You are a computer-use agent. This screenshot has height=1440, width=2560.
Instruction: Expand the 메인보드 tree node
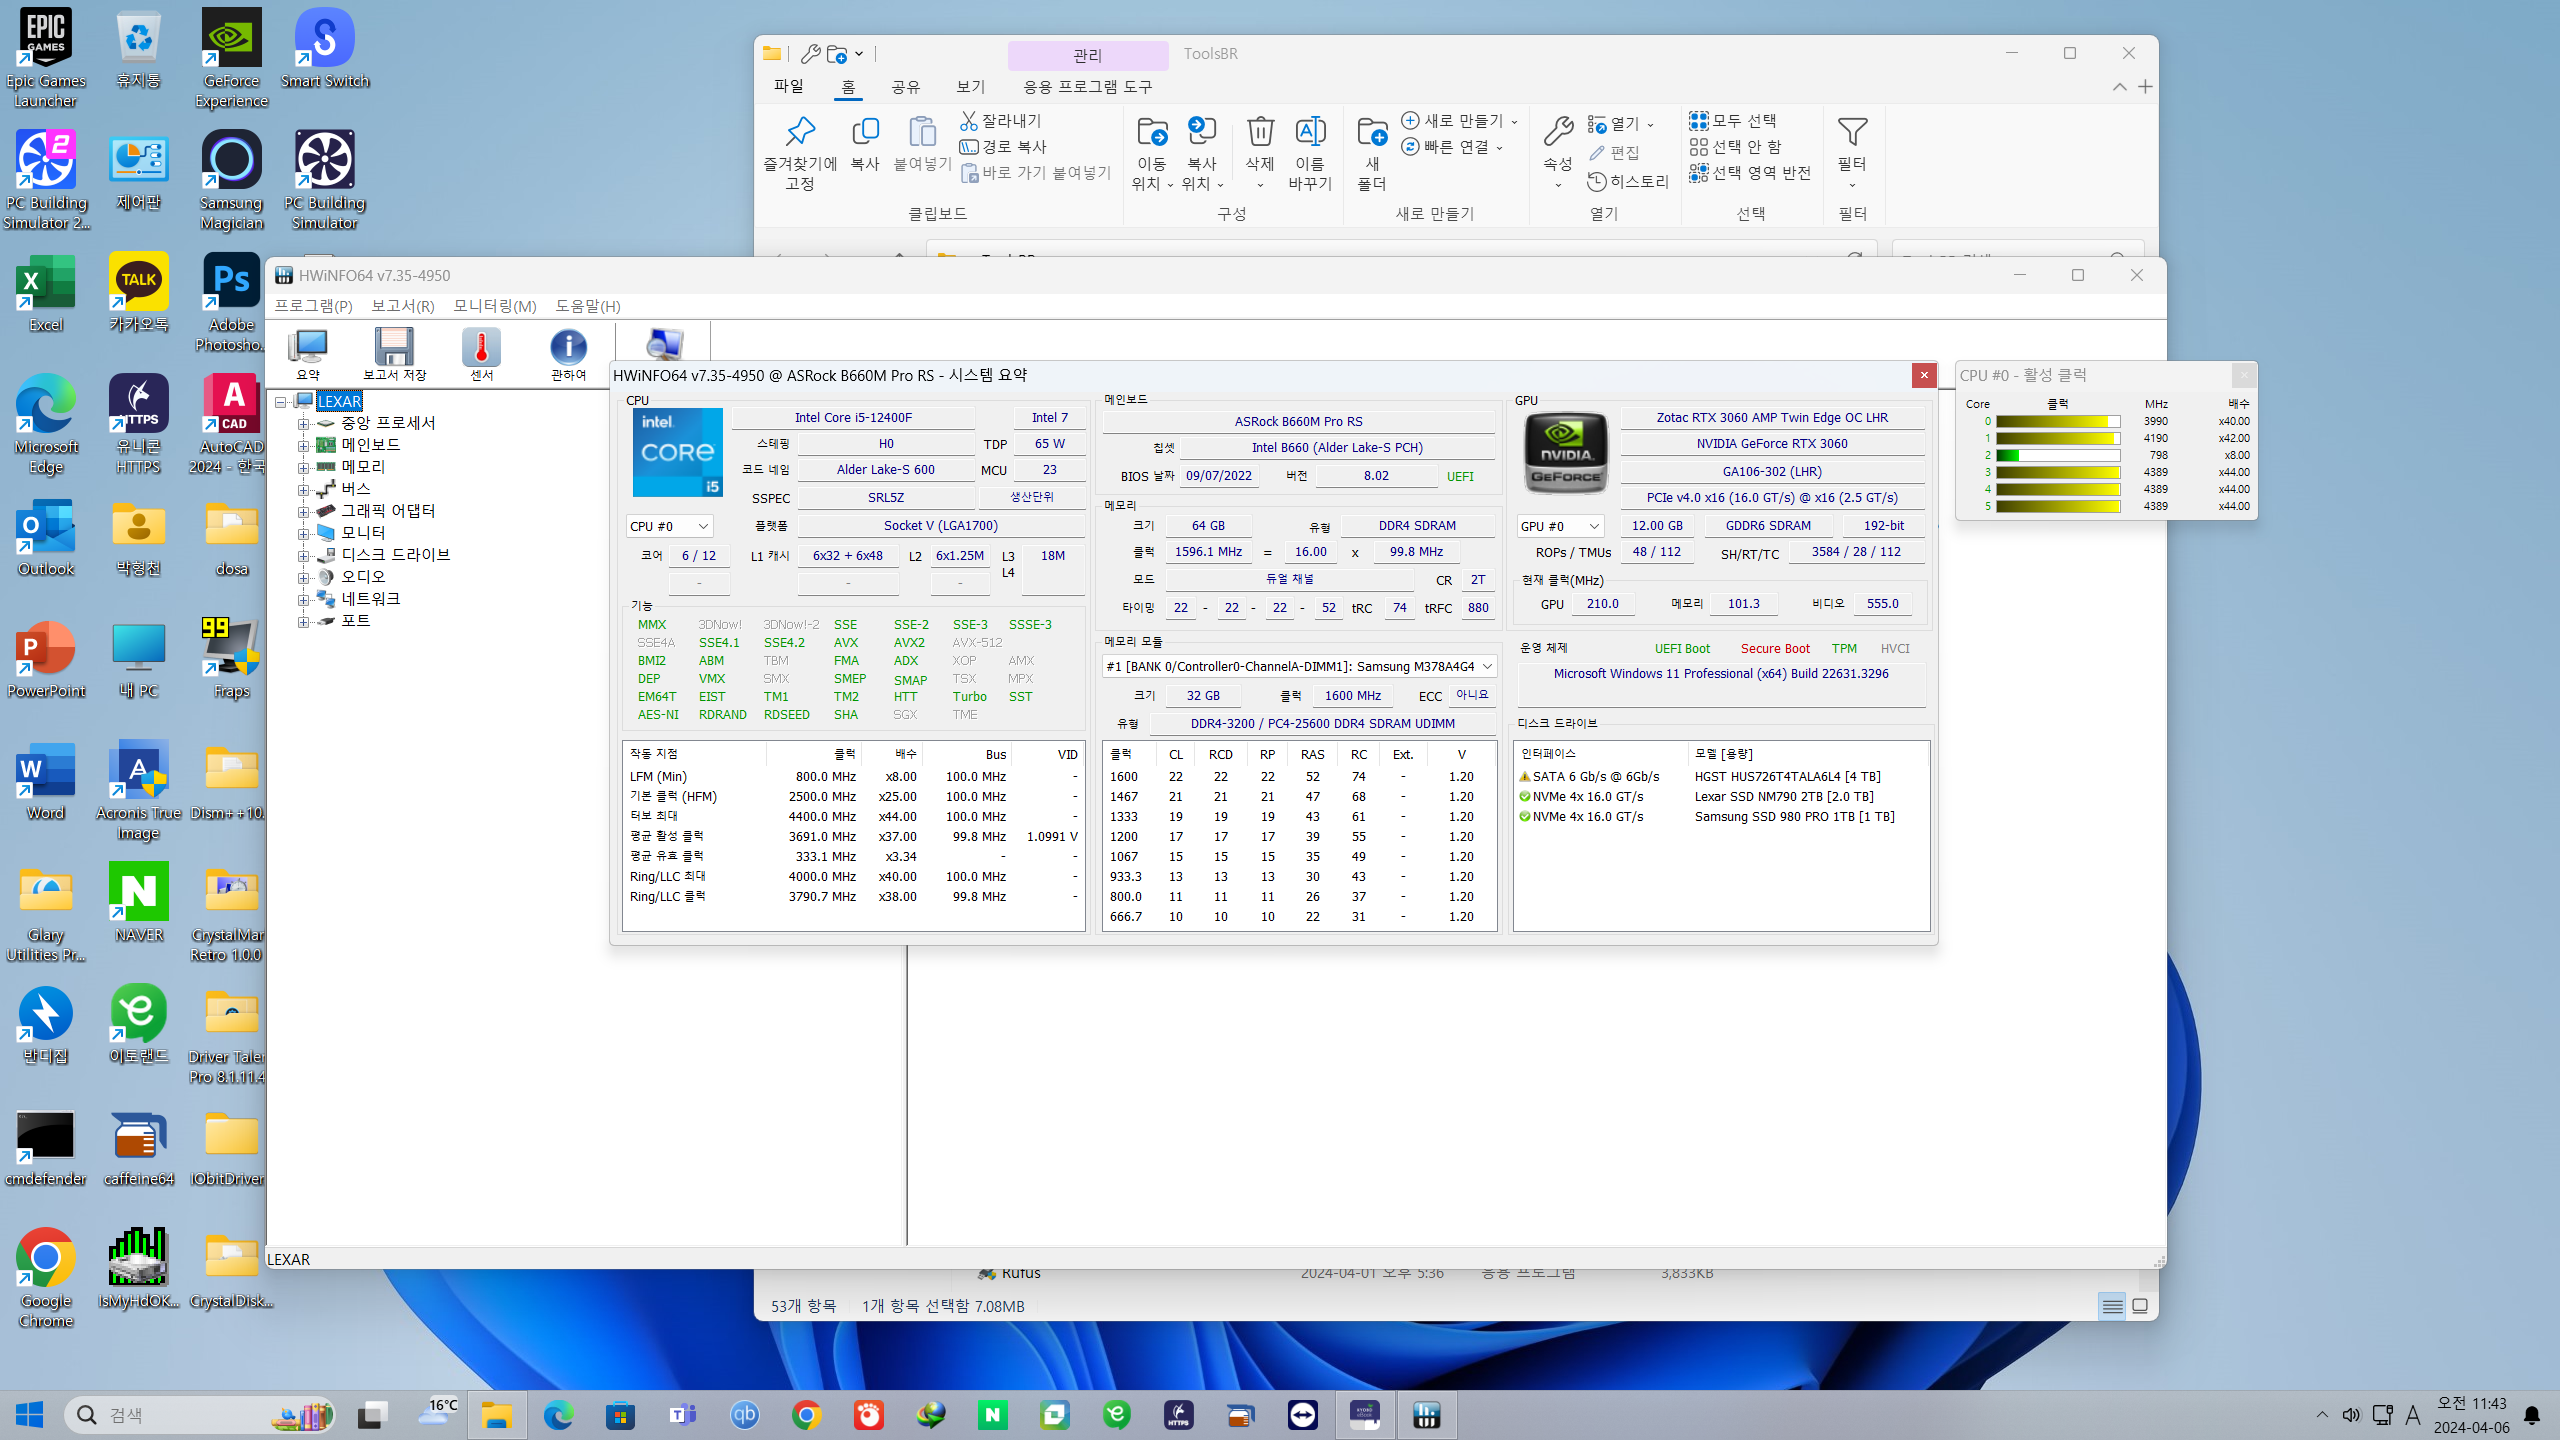(303, 445)
